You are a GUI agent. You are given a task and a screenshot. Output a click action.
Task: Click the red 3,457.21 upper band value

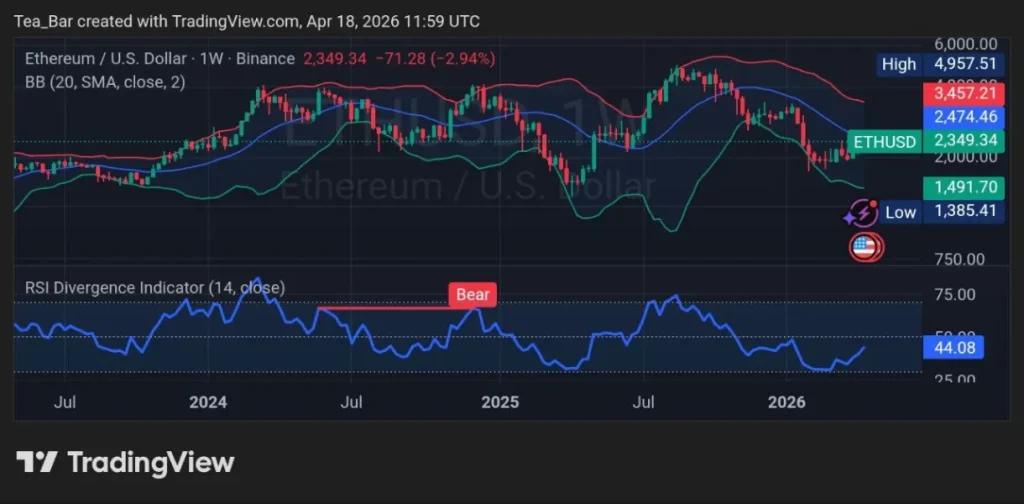[x=964, y=93]
